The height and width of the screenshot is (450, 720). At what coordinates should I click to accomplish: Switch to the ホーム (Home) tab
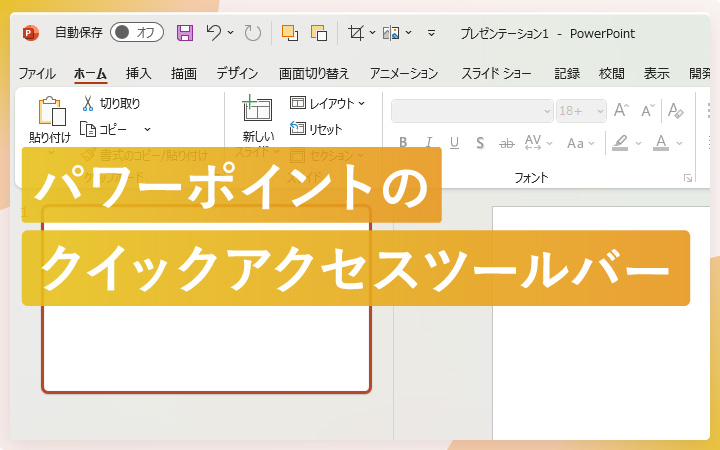click(90, 73)
